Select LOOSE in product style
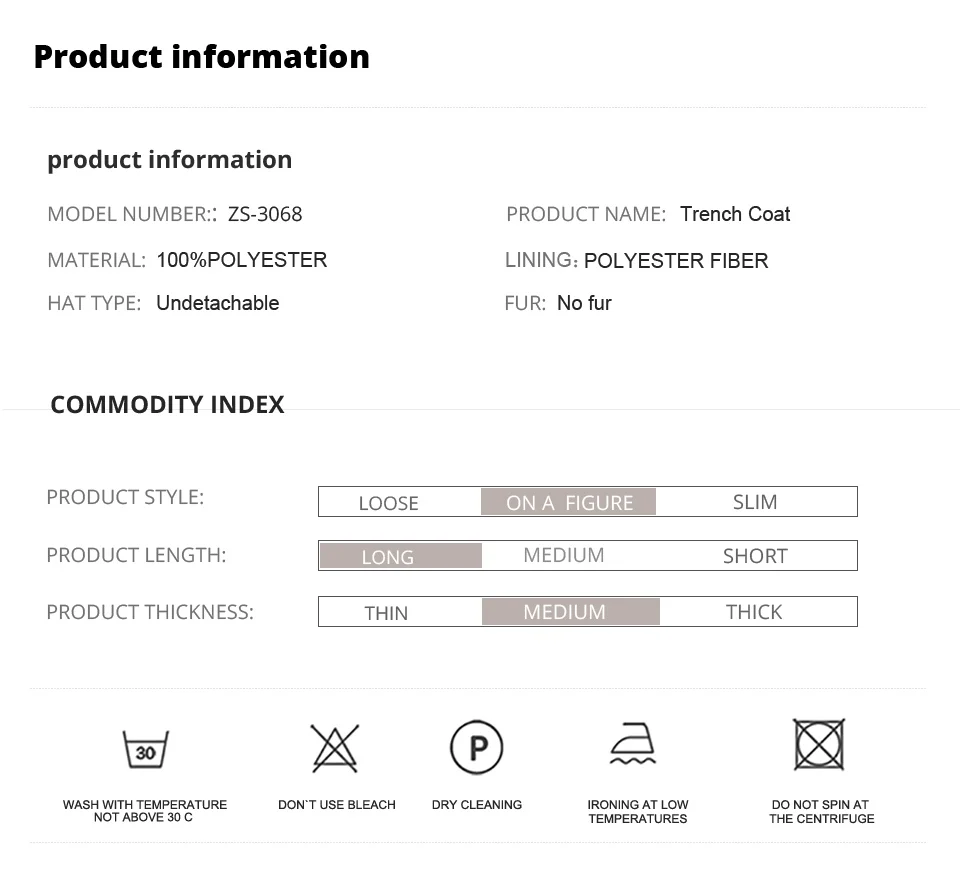The image size is (960, 879). click(389, 503)
